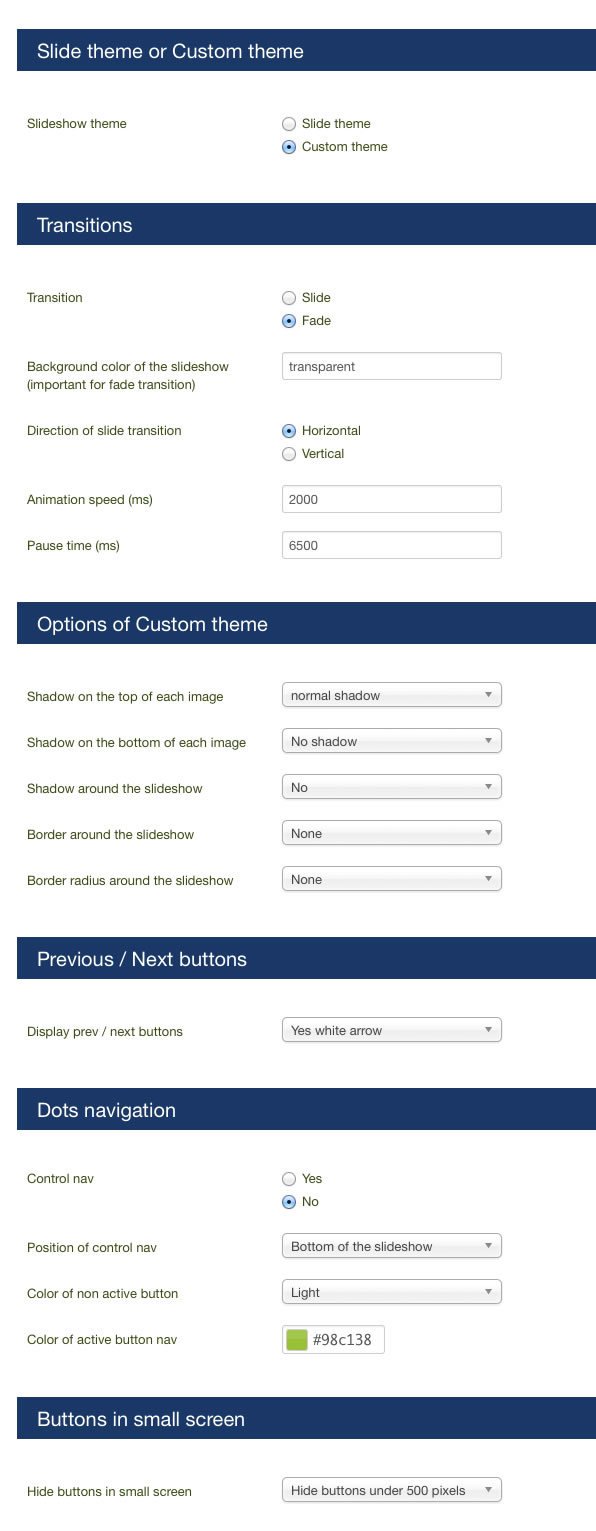596x1531 pixels.
Task: Click the Animation speed input field
Action: (392, 499)
